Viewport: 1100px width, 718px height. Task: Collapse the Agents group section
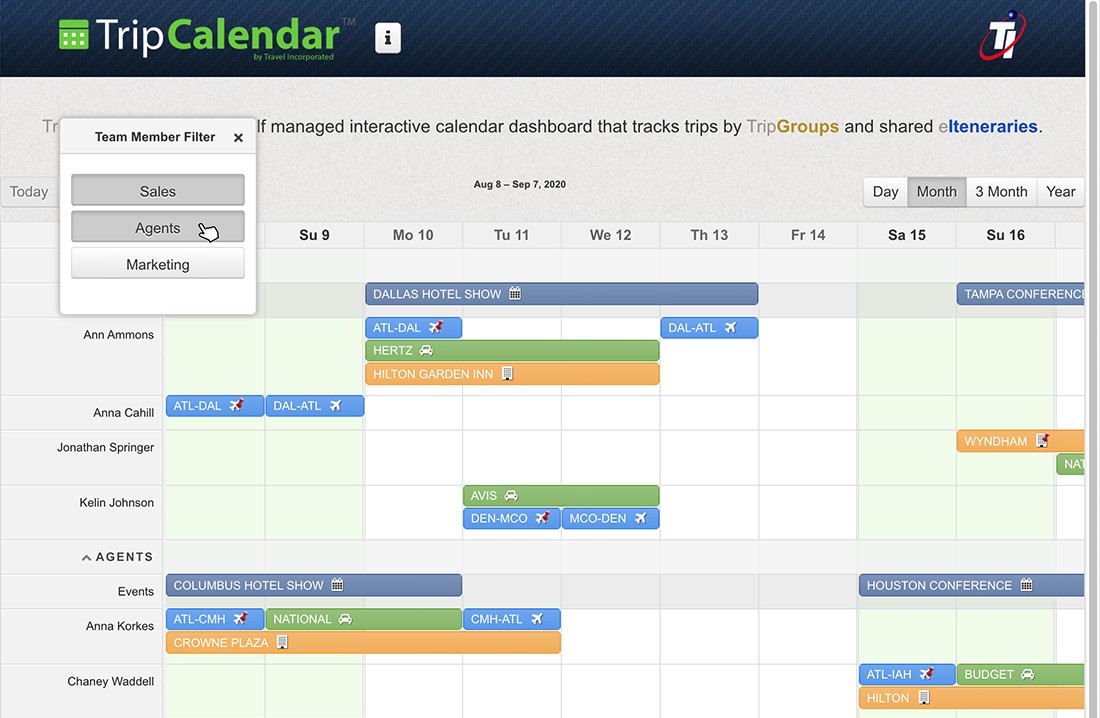(87, 558)
